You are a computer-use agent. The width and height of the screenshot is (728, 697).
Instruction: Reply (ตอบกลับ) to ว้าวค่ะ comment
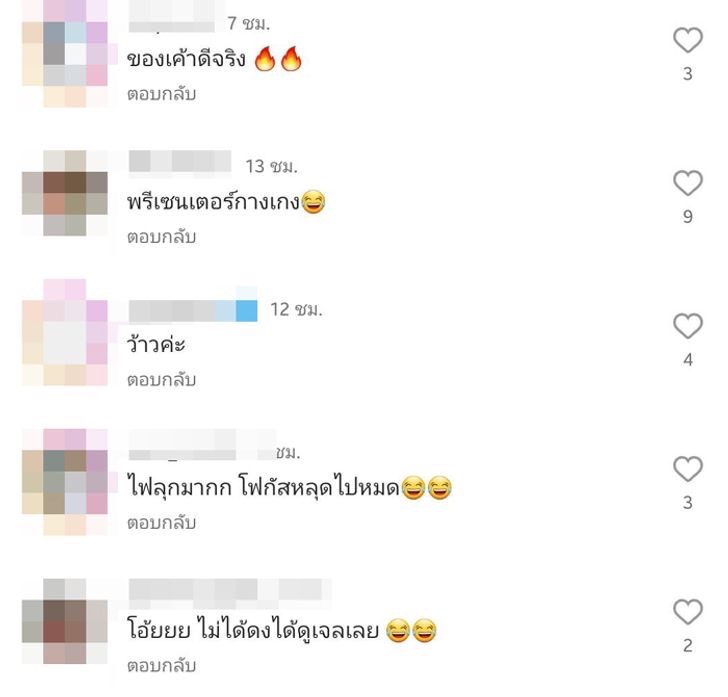[x=162, y=380]
